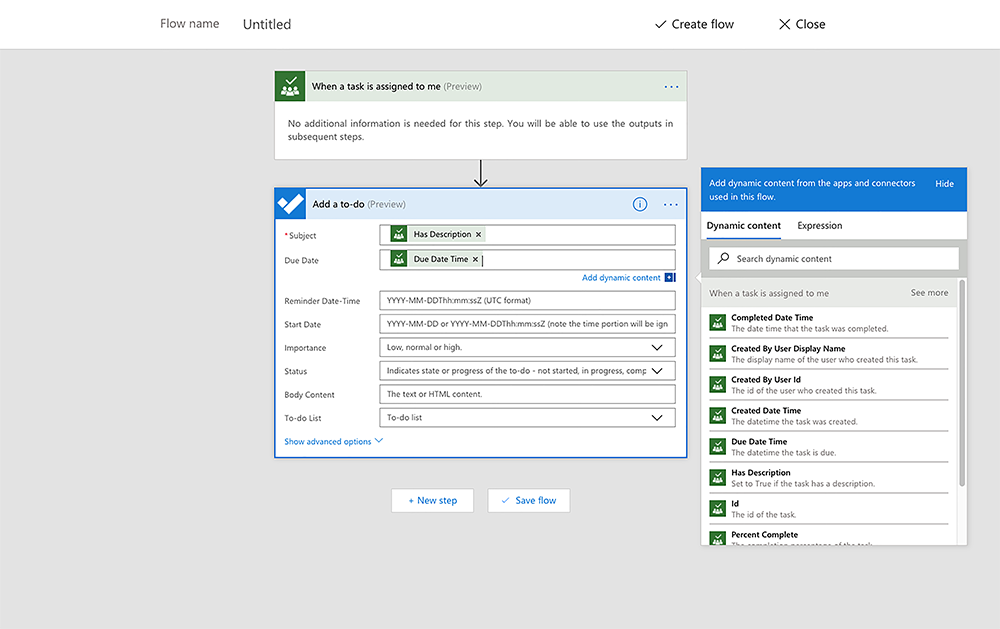Click See more in dynamic content list
The image size is (1000, 629).
click(929, 293)
